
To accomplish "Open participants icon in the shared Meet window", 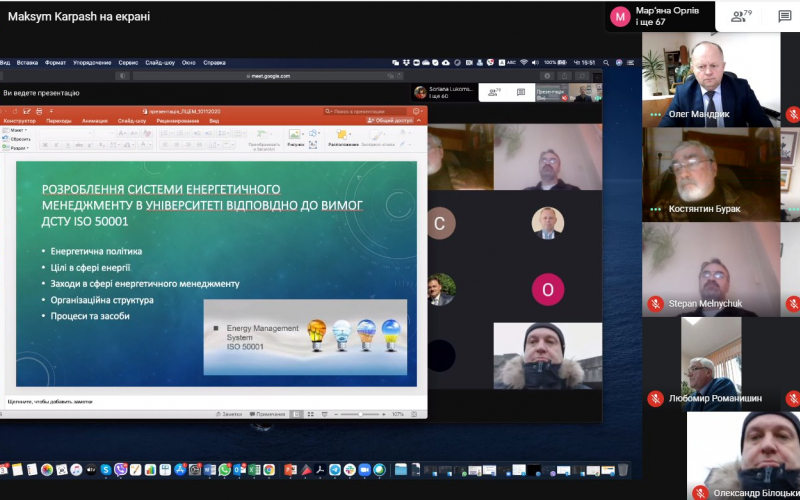I will [494, 92].
